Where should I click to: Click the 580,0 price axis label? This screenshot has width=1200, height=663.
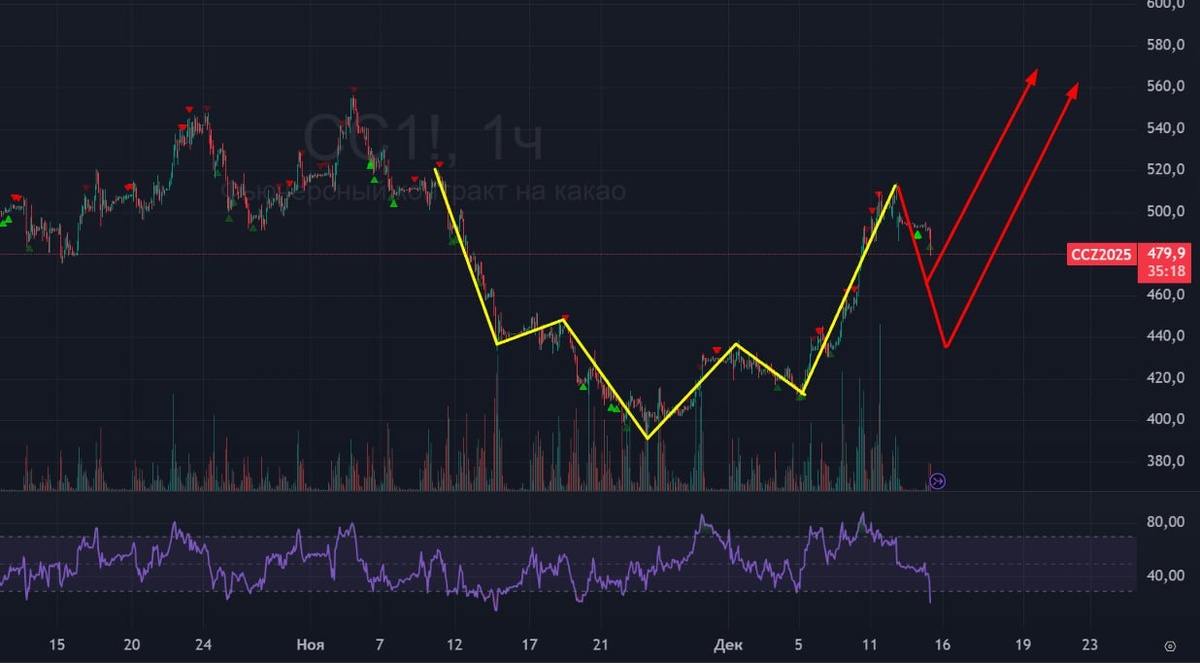pyautogui.click(x=1165, y=45)
